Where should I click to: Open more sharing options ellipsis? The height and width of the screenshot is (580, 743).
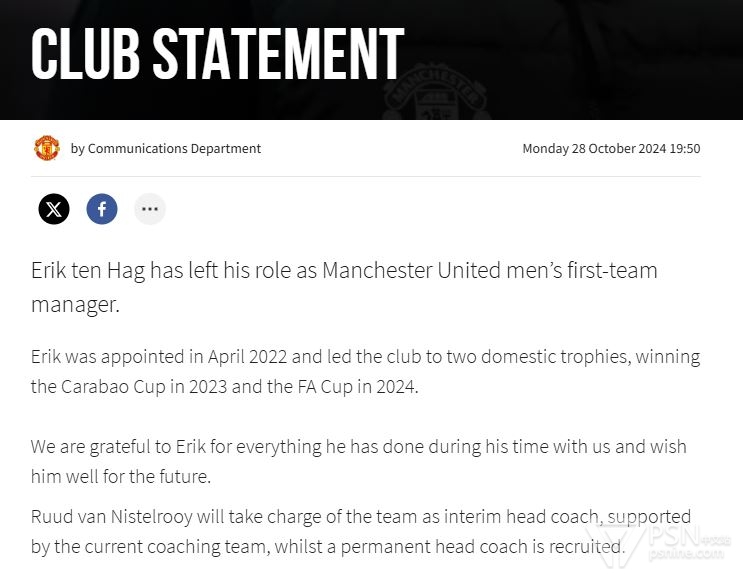(150, 209)
